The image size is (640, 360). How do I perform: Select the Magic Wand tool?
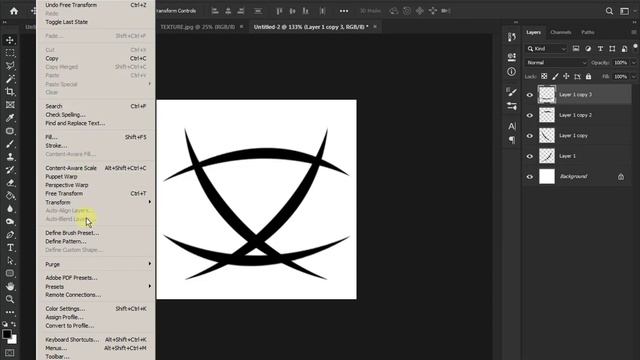coord(10,79)
